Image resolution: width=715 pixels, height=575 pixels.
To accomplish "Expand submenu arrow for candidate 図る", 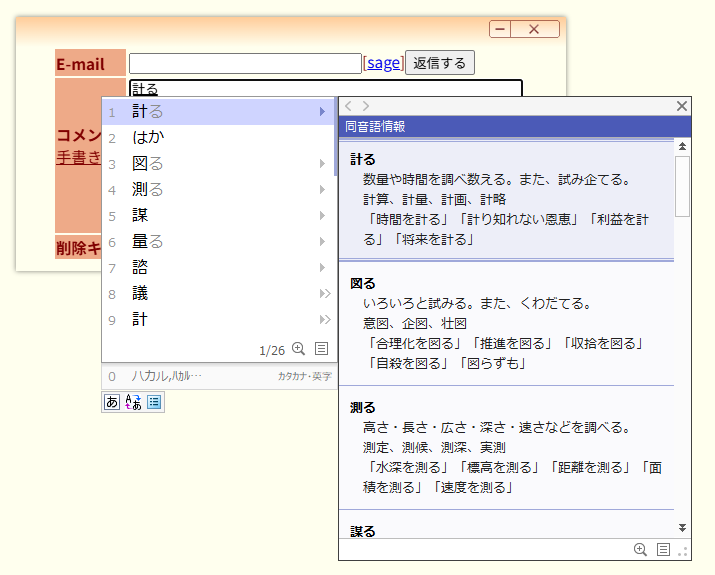I will click(322, 163).
